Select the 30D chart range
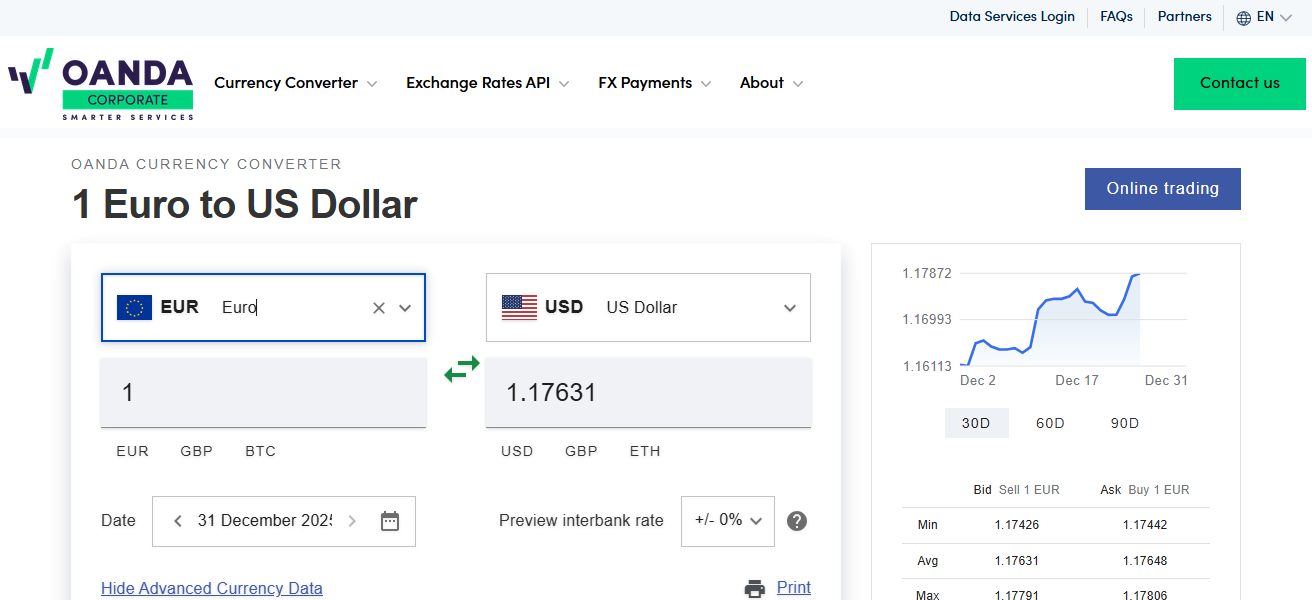This screenshot has width=1312, height=600. tap(976, 423)
